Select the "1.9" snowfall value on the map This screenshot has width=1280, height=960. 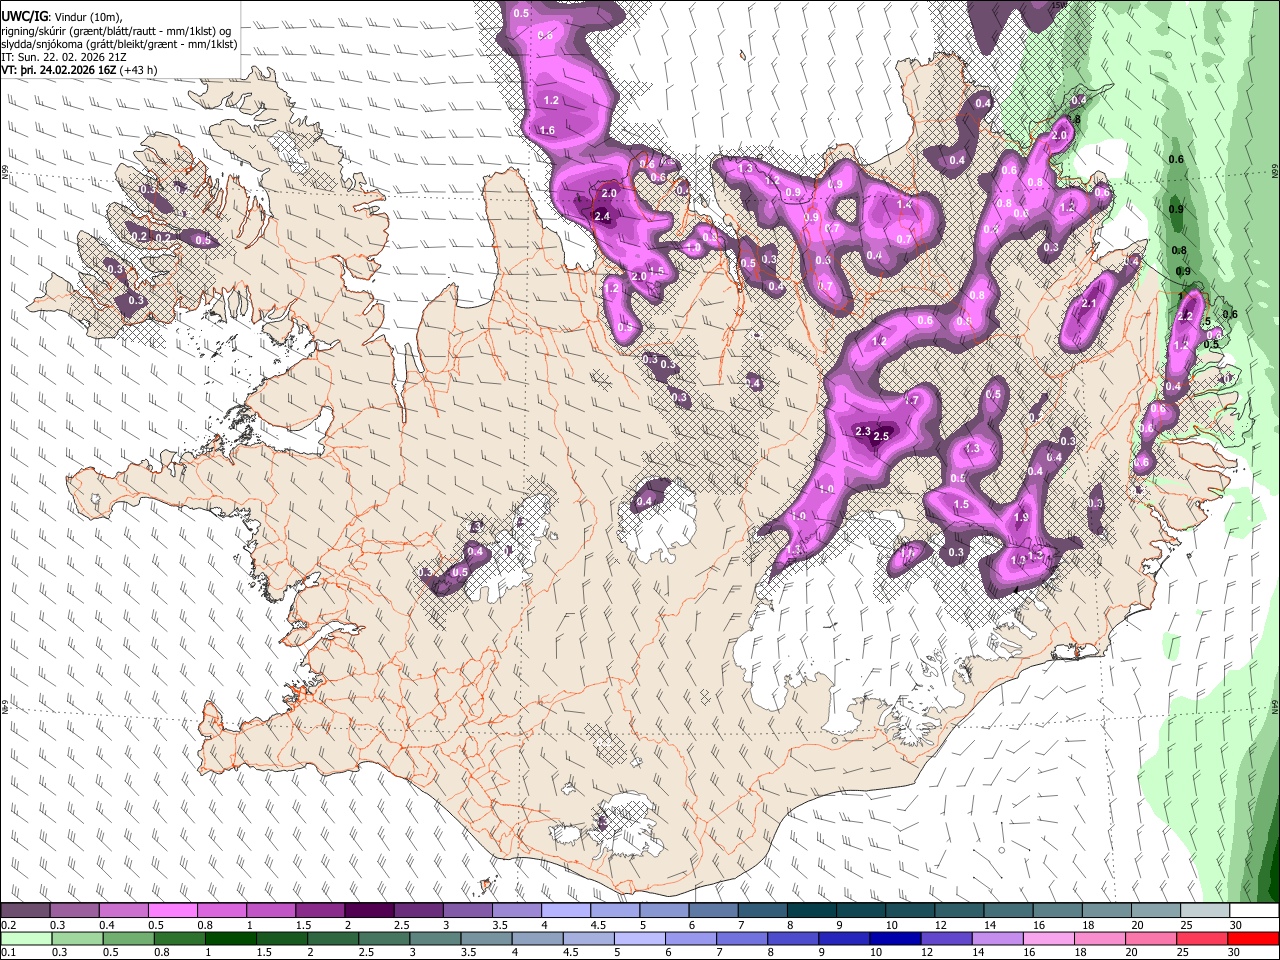1021,517
